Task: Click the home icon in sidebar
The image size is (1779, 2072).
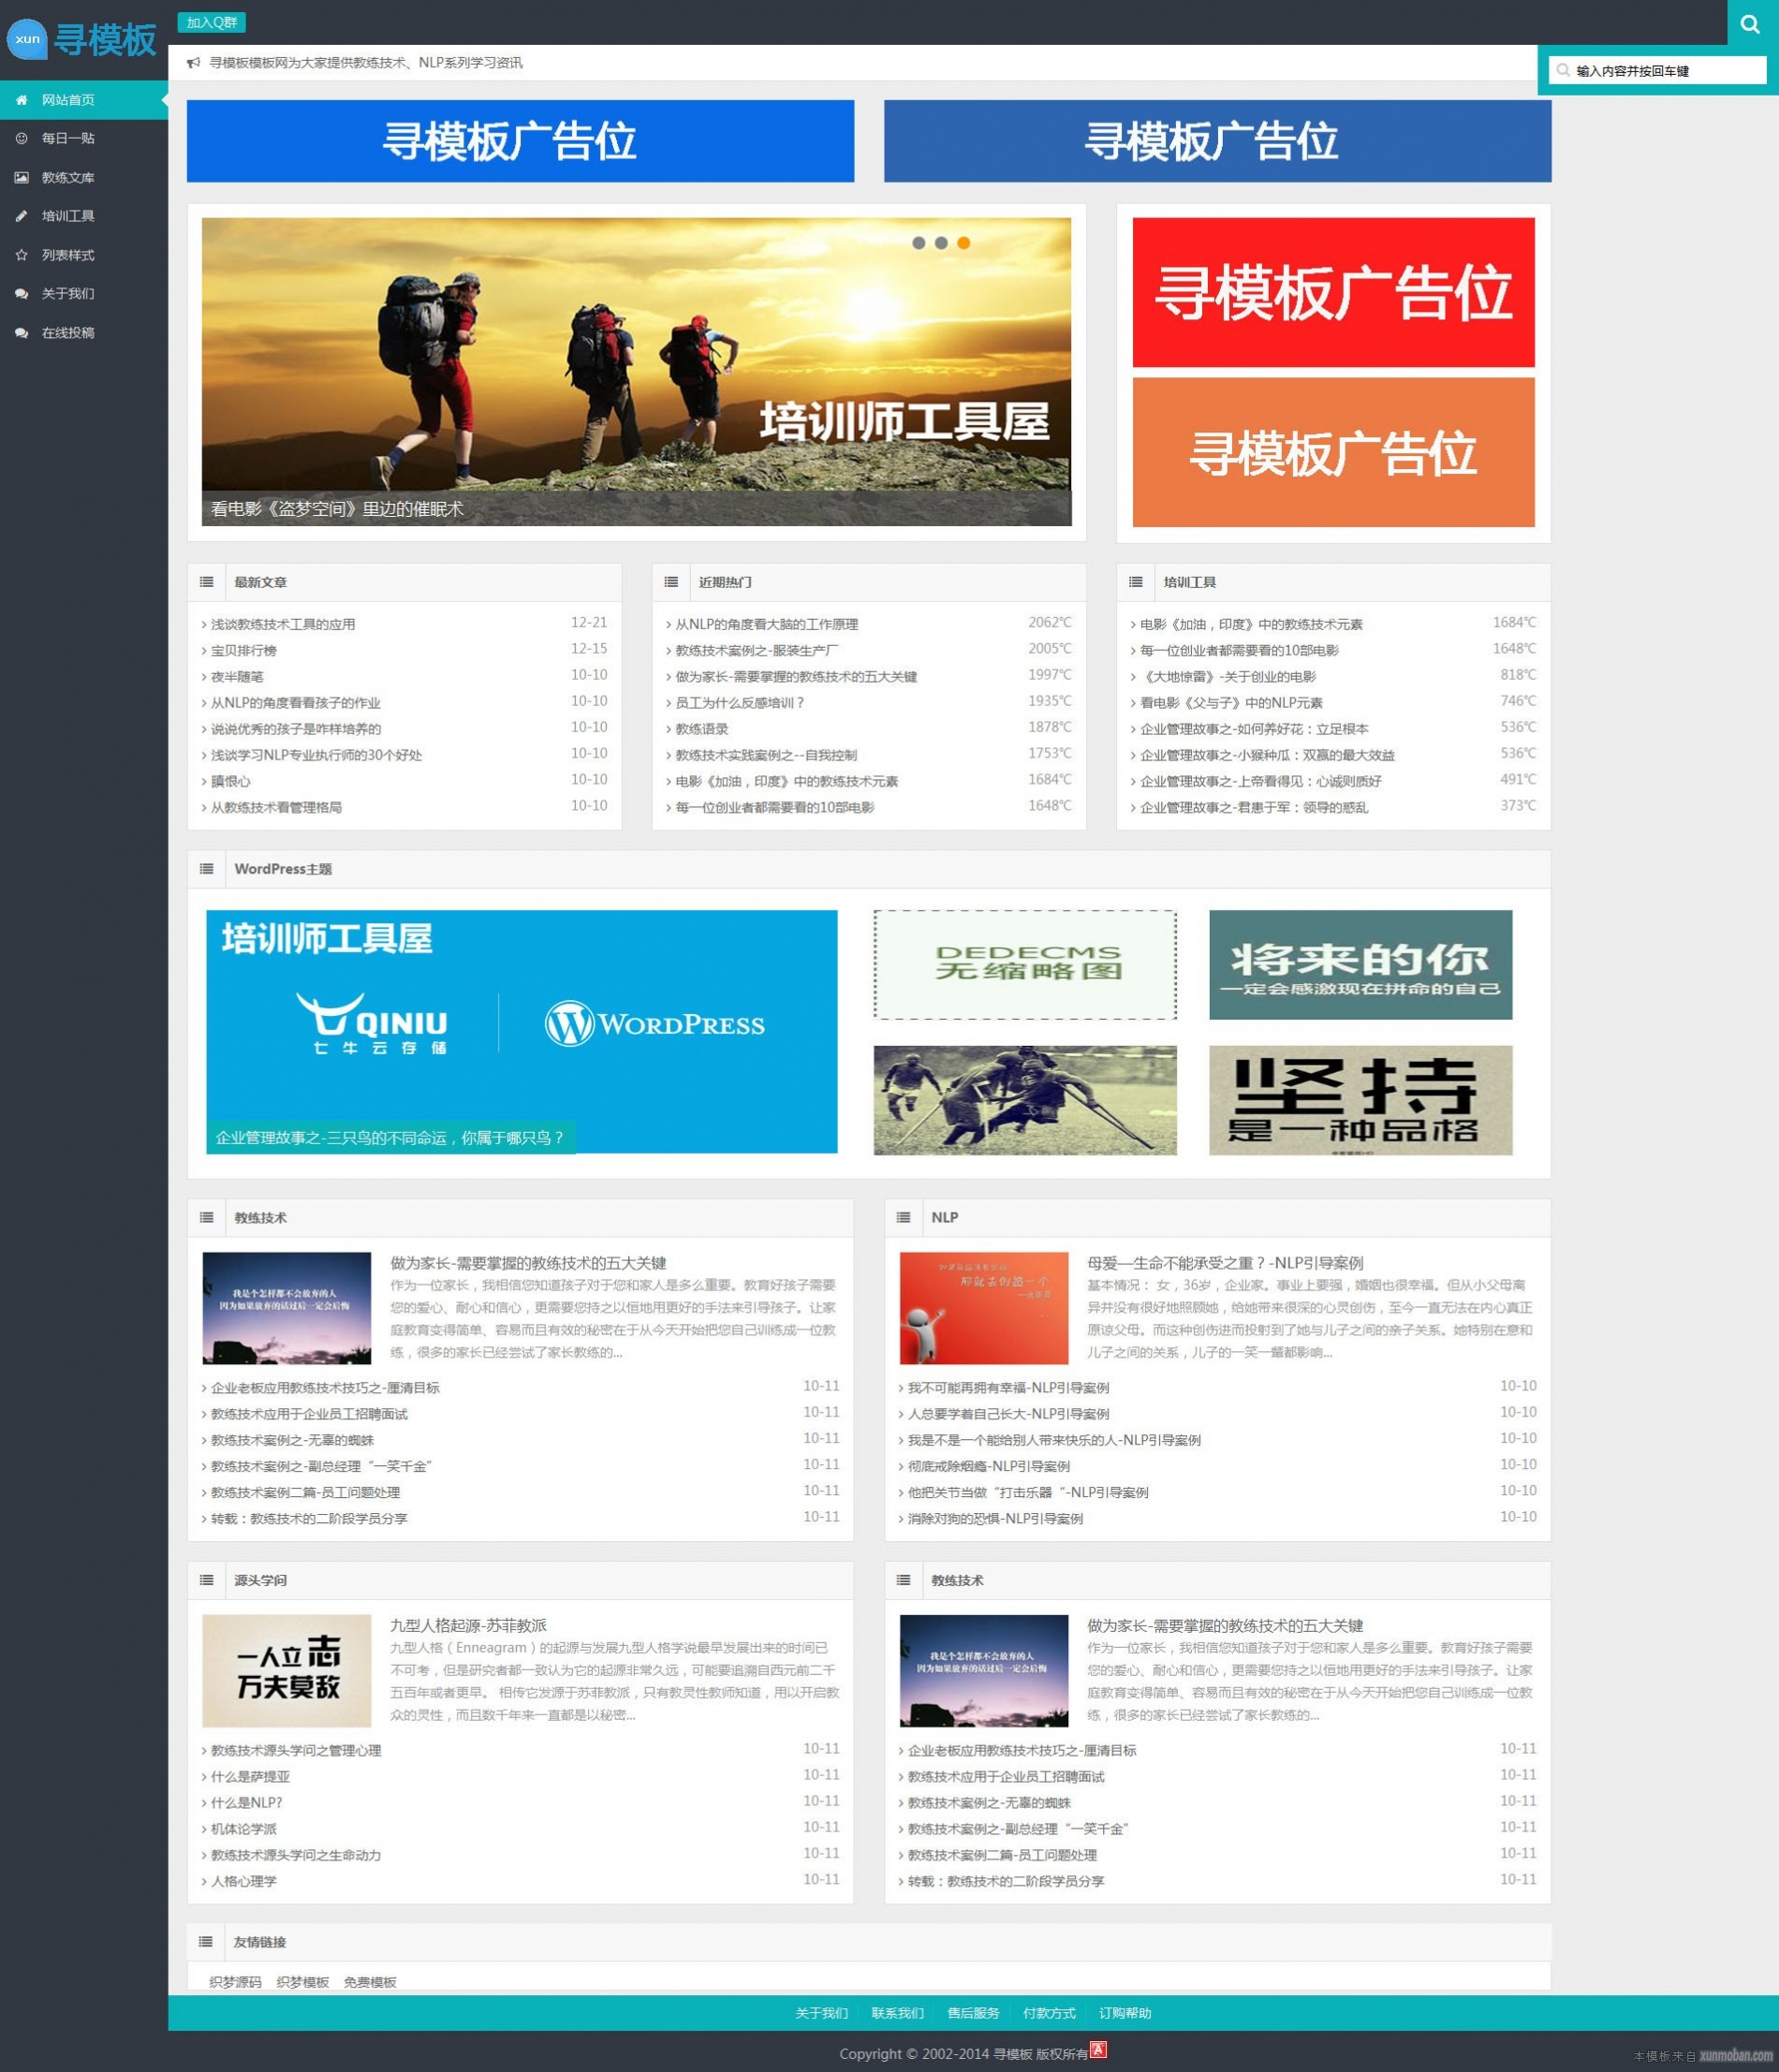Action: 21,100
